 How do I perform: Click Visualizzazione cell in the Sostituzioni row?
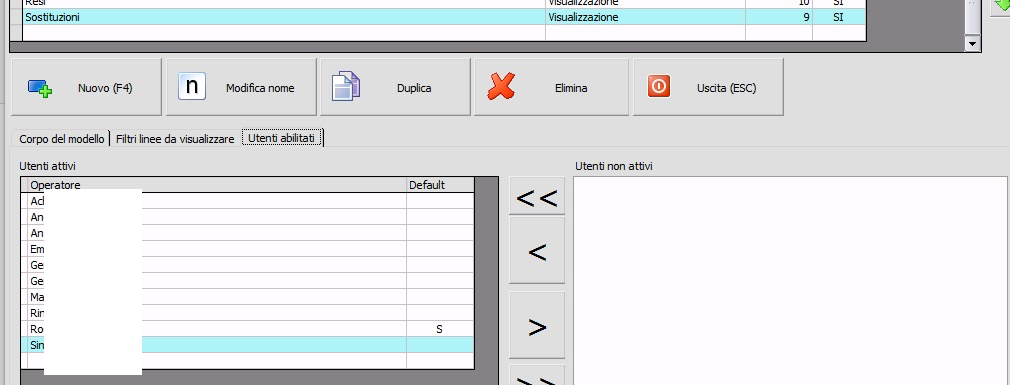(x=645, y=17)
